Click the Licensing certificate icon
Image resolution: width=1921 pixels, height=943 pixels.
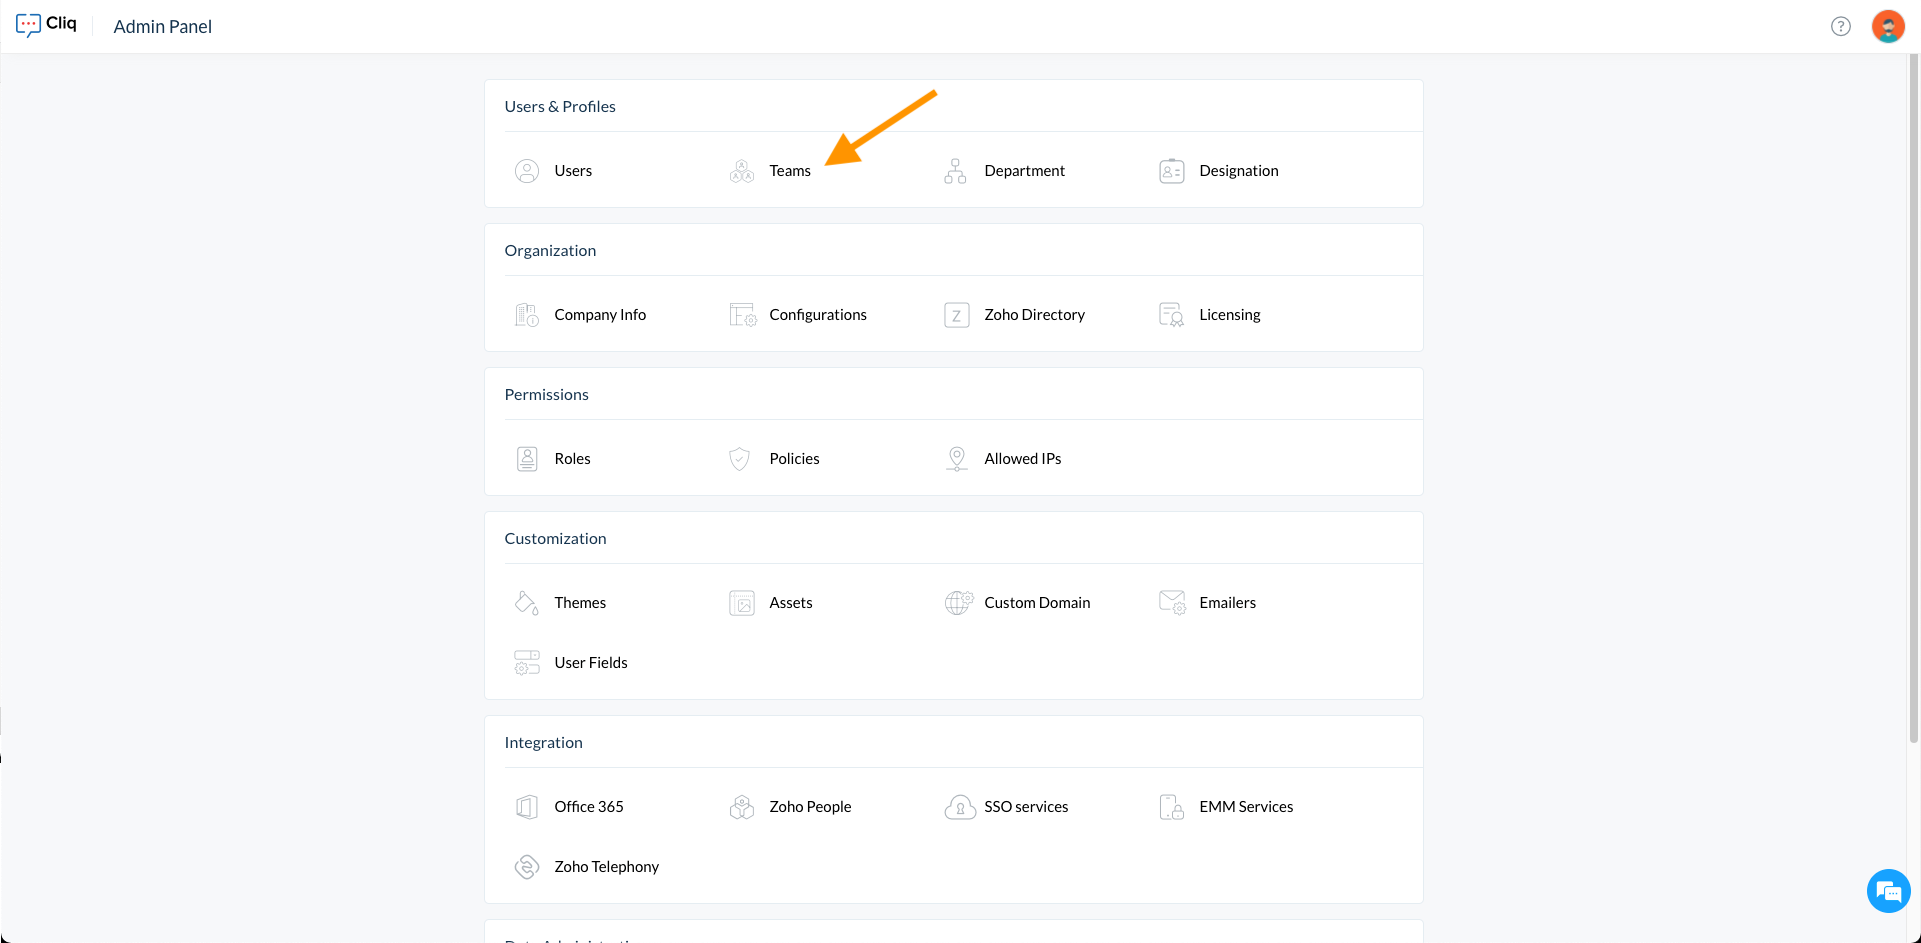tap(1172, 315)
